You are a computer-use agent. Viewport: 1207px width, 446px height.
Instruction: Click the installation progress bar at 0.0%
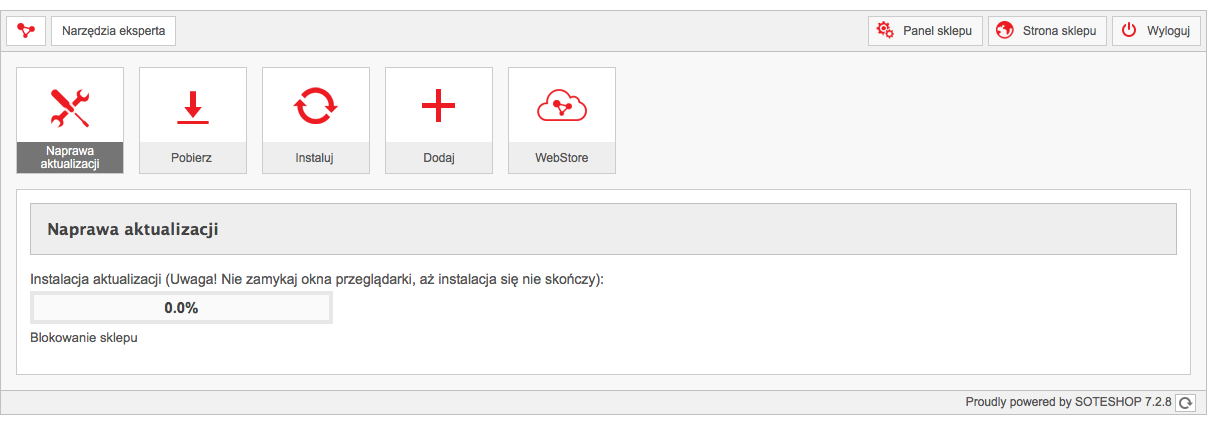(181, 308)
